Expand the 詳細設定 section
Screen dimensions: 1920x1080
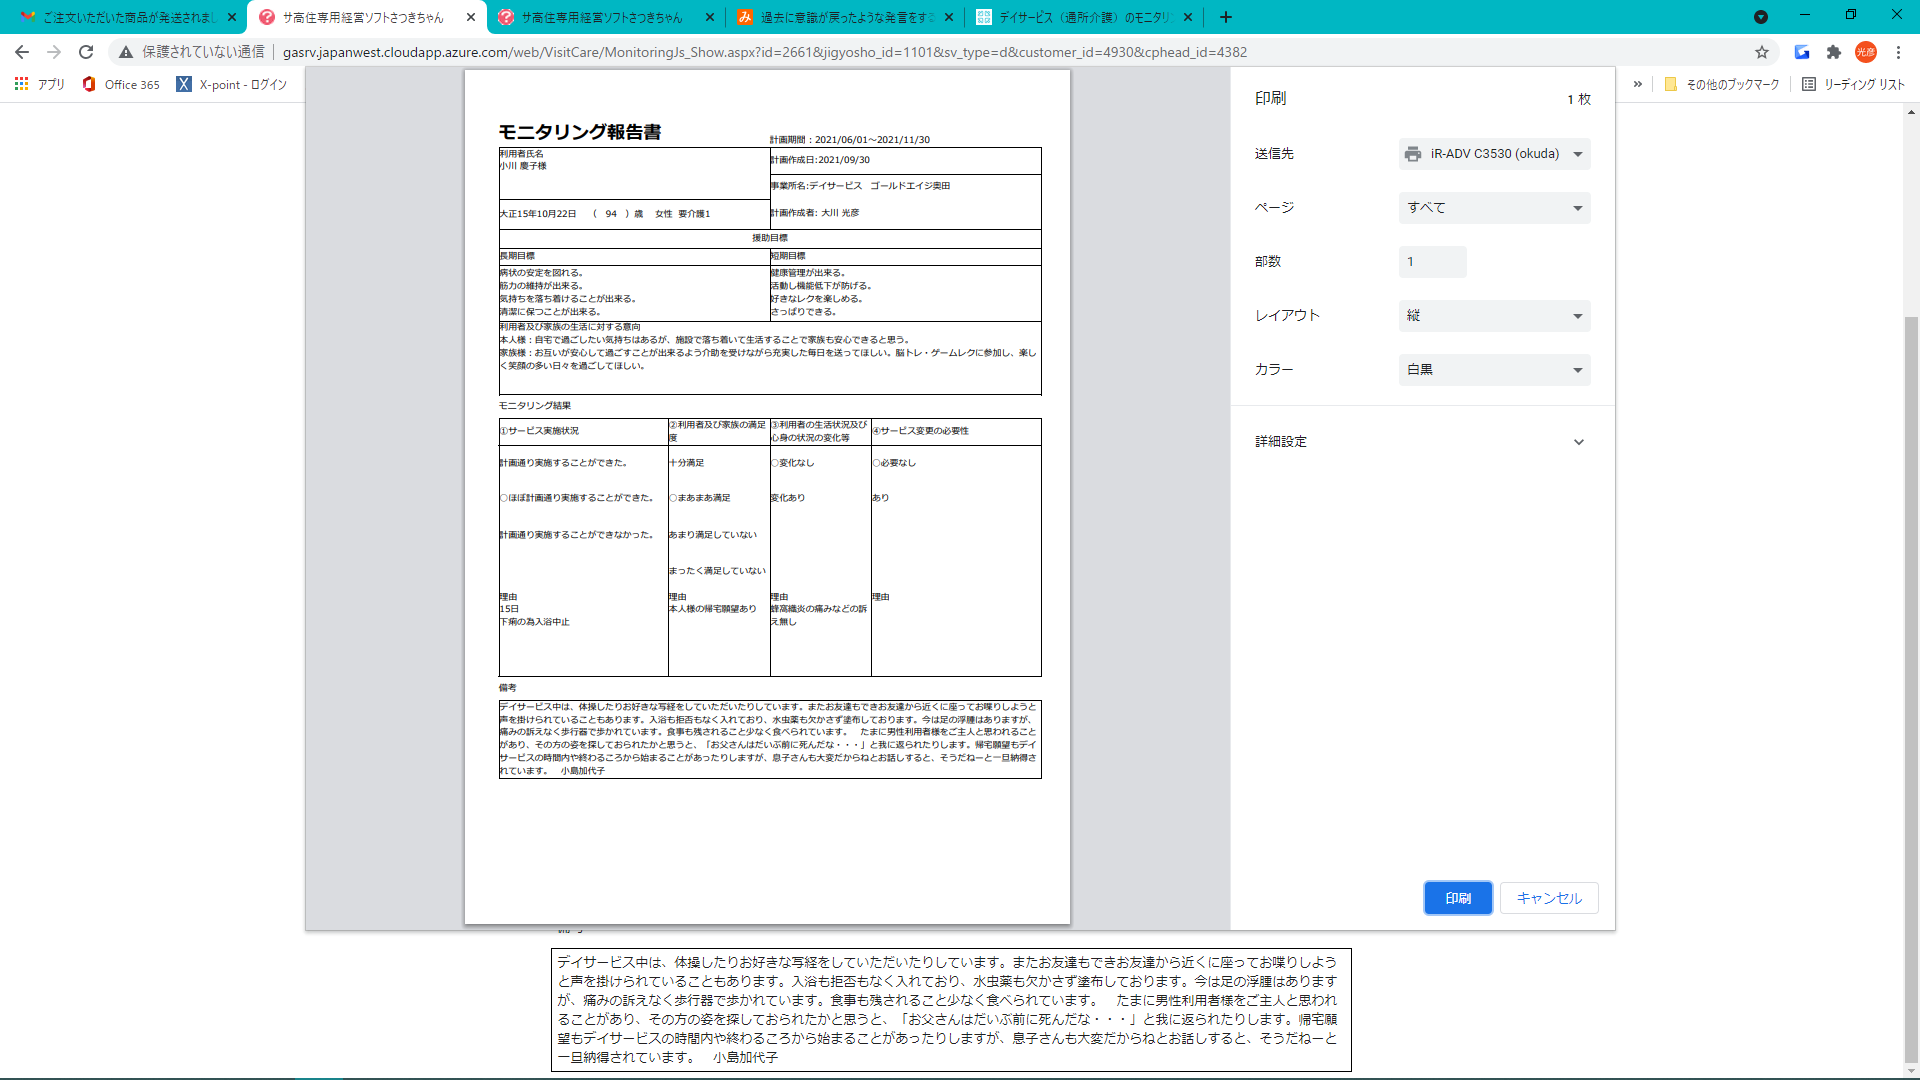[x=1421, y=442]
